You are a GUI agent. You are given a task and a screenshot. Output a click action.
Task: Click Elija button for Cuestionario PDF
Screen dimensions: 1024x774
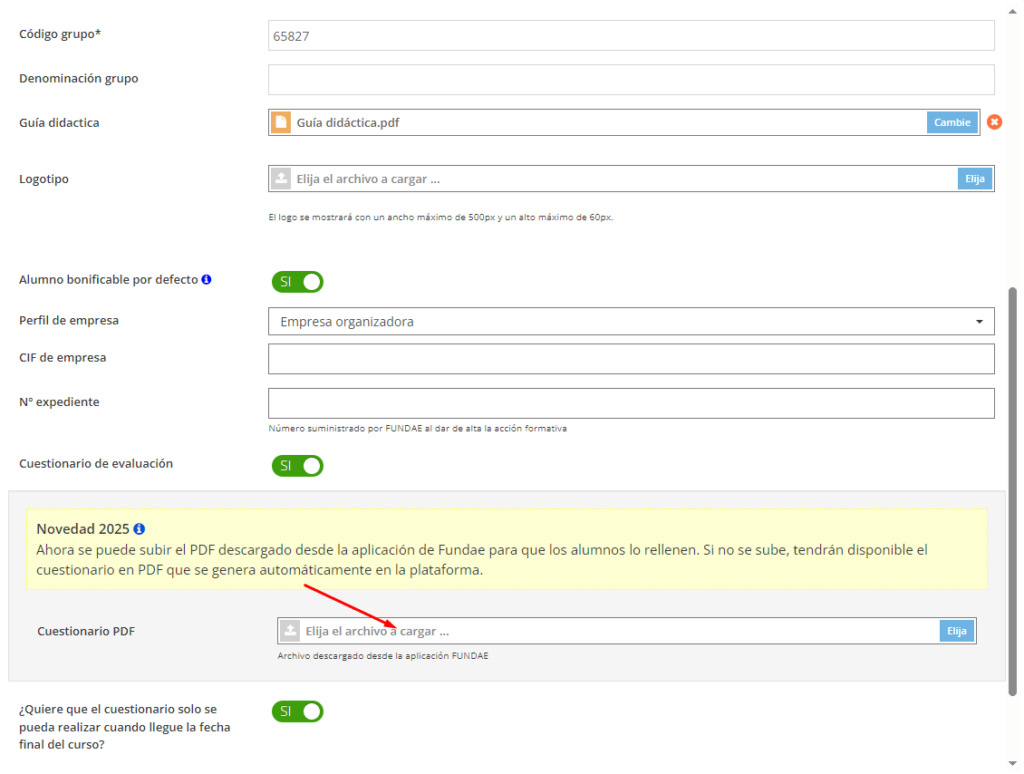956,631
